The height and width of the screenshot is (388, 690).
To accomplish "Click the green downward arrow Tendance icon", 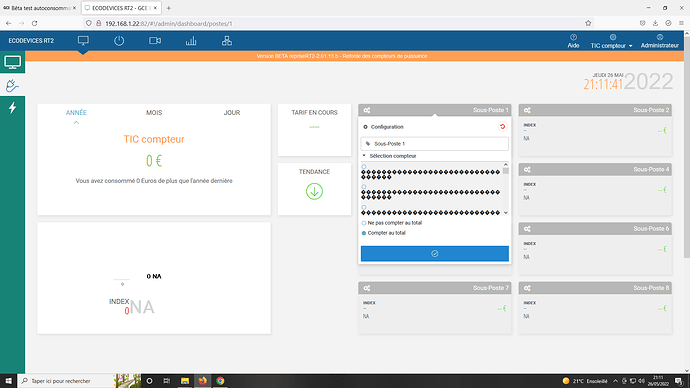I will point(314,191).
